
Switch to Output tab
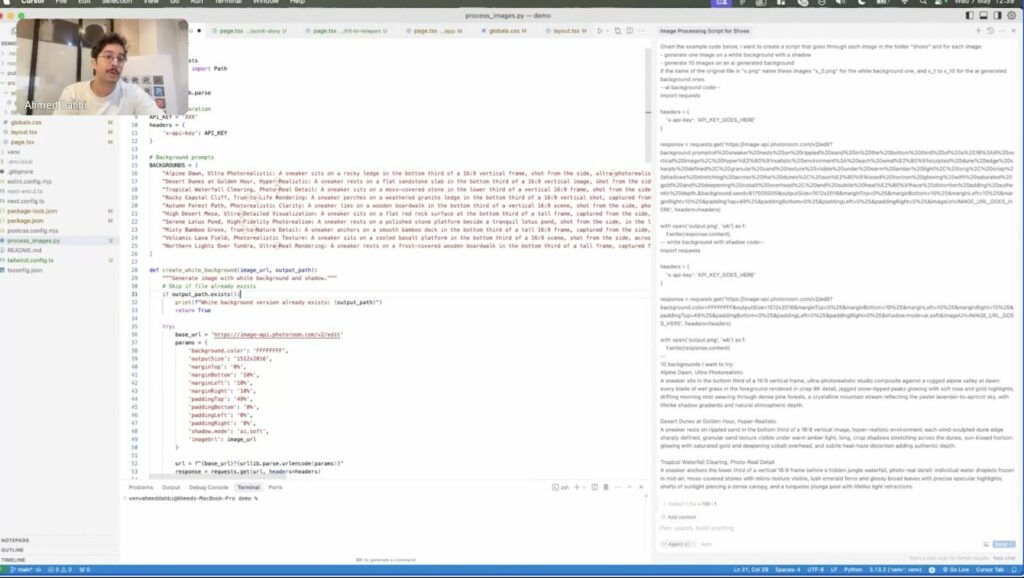click(170, 487)
